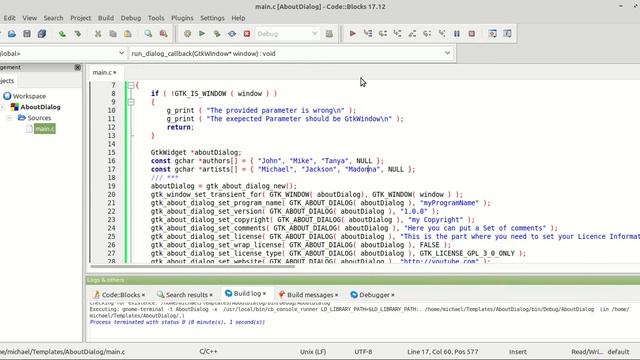Collapse the Sources folder tree node

9,118
